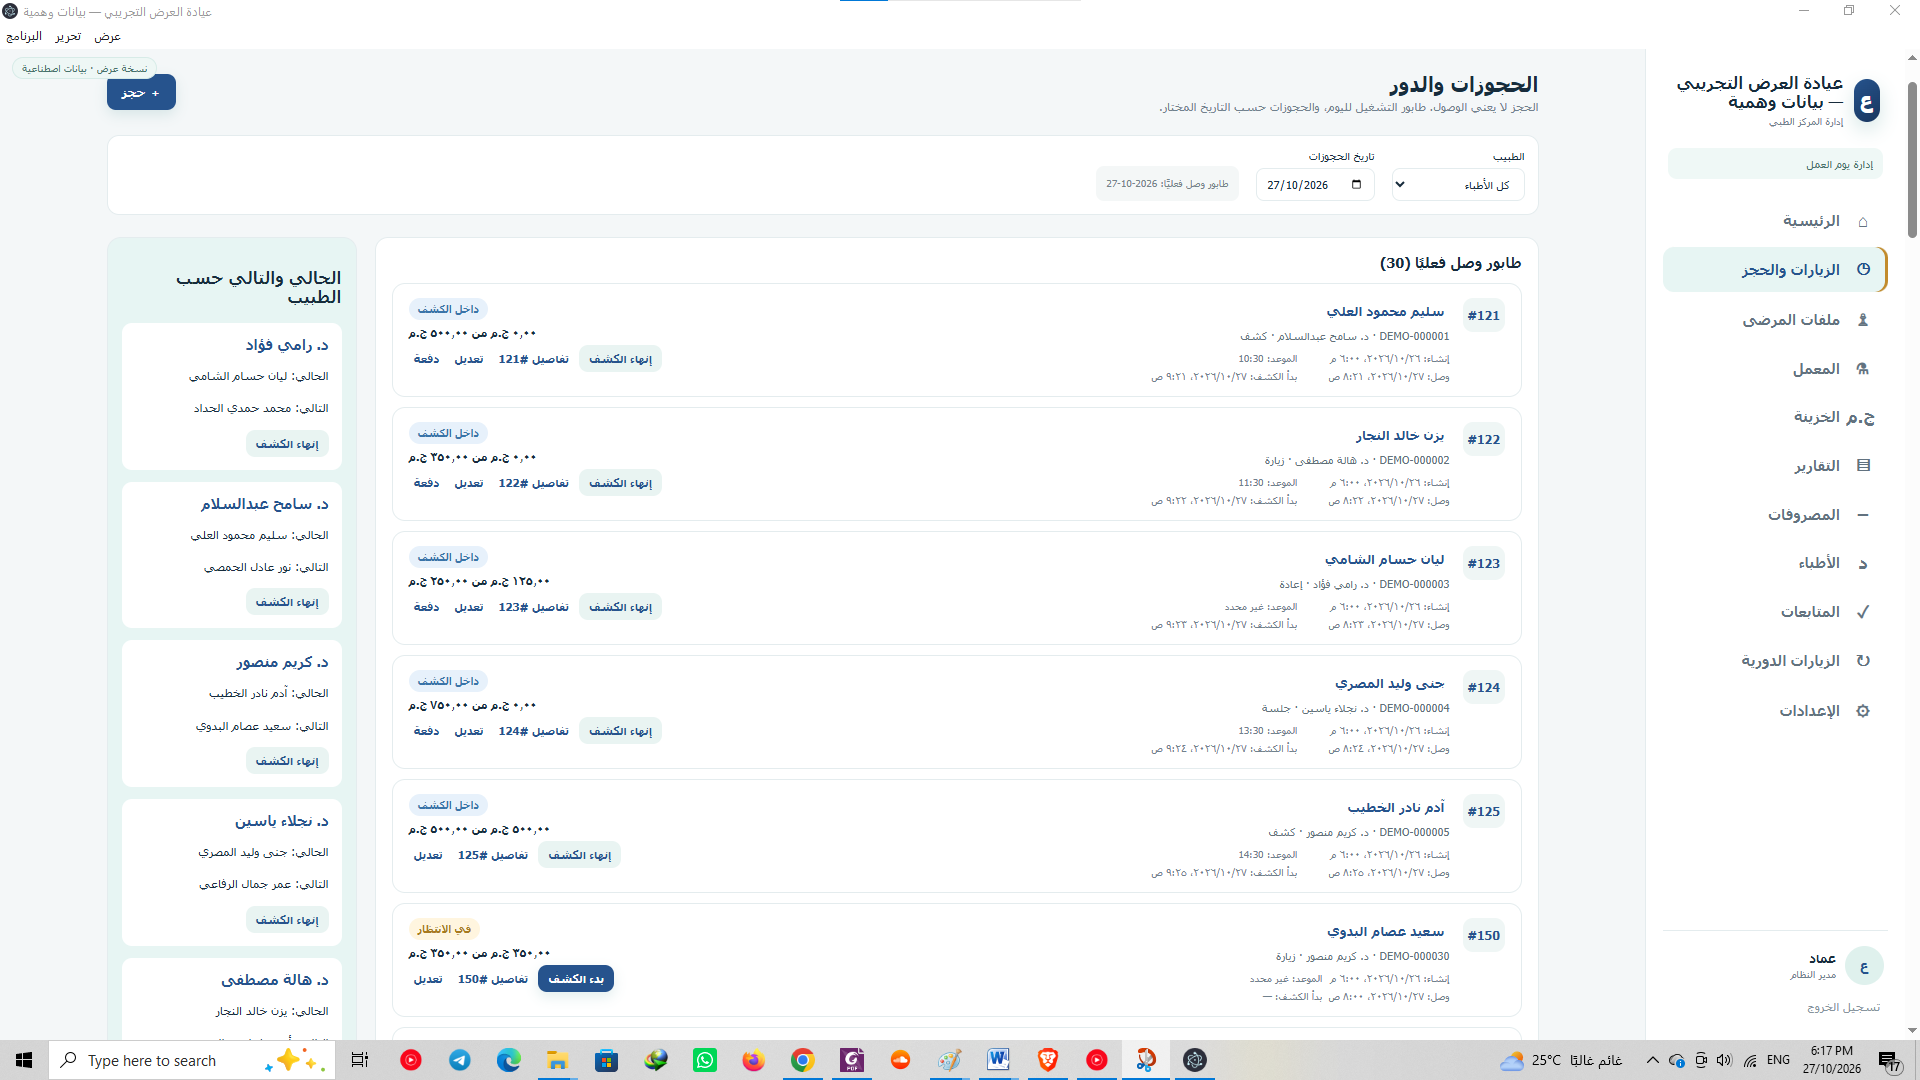Open the البرنامج menu
The image size is (1920, 1080).
24,36
